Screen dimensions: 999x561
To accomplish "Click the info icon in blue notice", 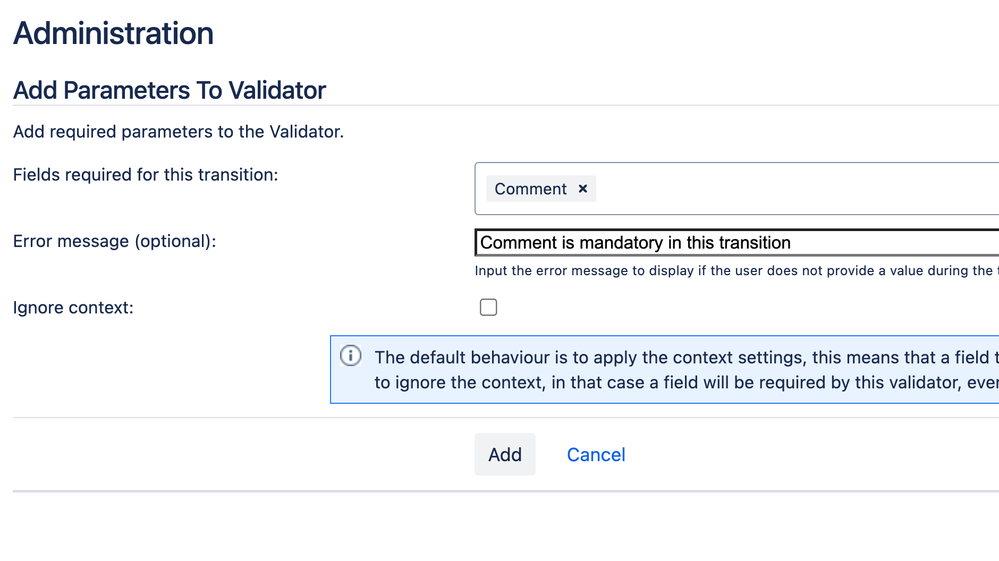I will [x=350, y=355].
